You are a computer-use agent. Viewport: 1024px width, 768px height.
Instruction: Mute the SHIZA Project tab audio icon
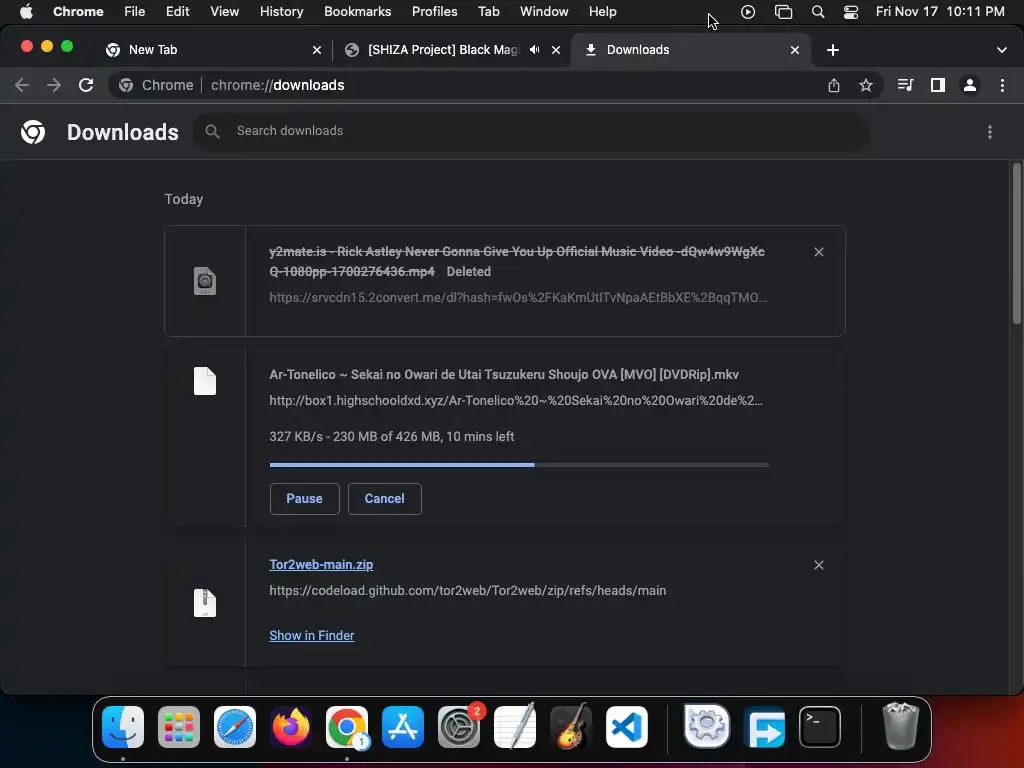(534, 50)
